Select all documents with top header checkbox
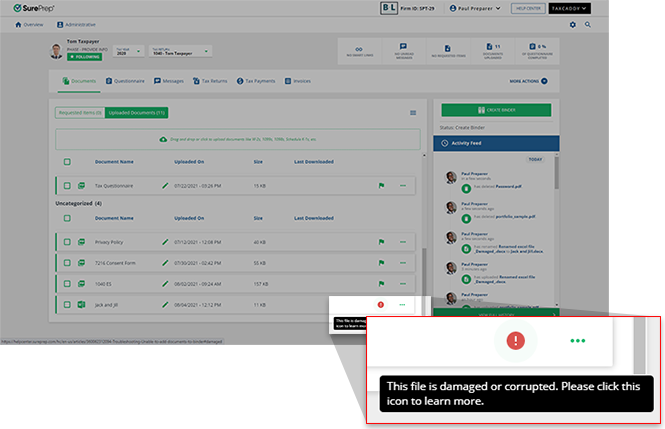Viewport: 665px width, 429px height. click(x=67, y=162)
